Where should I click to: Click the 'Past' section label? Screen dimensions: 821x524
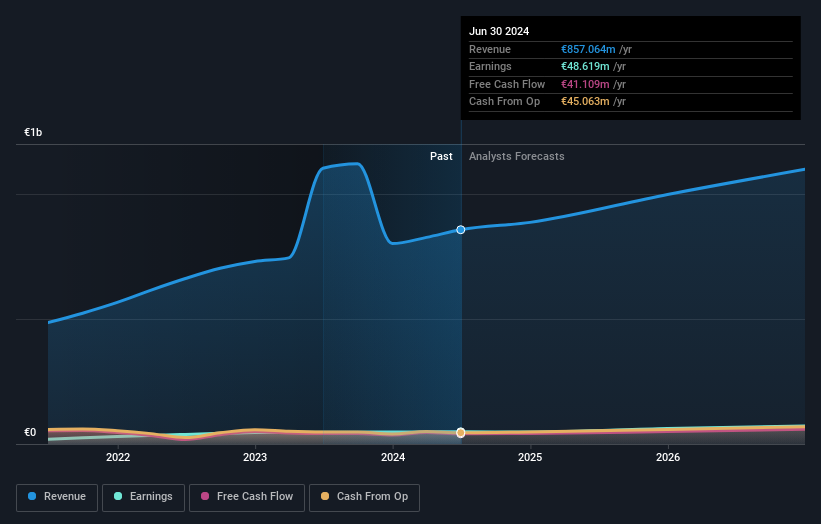pos(441,157)
